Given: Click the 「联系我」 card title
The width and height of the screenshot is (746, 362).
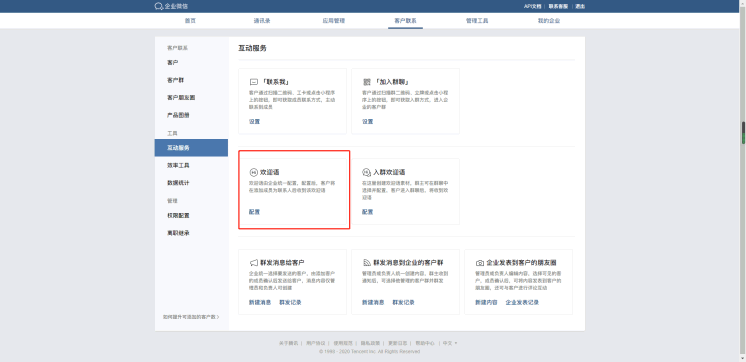Looking at the screenshot, I should tap(275, 82).
